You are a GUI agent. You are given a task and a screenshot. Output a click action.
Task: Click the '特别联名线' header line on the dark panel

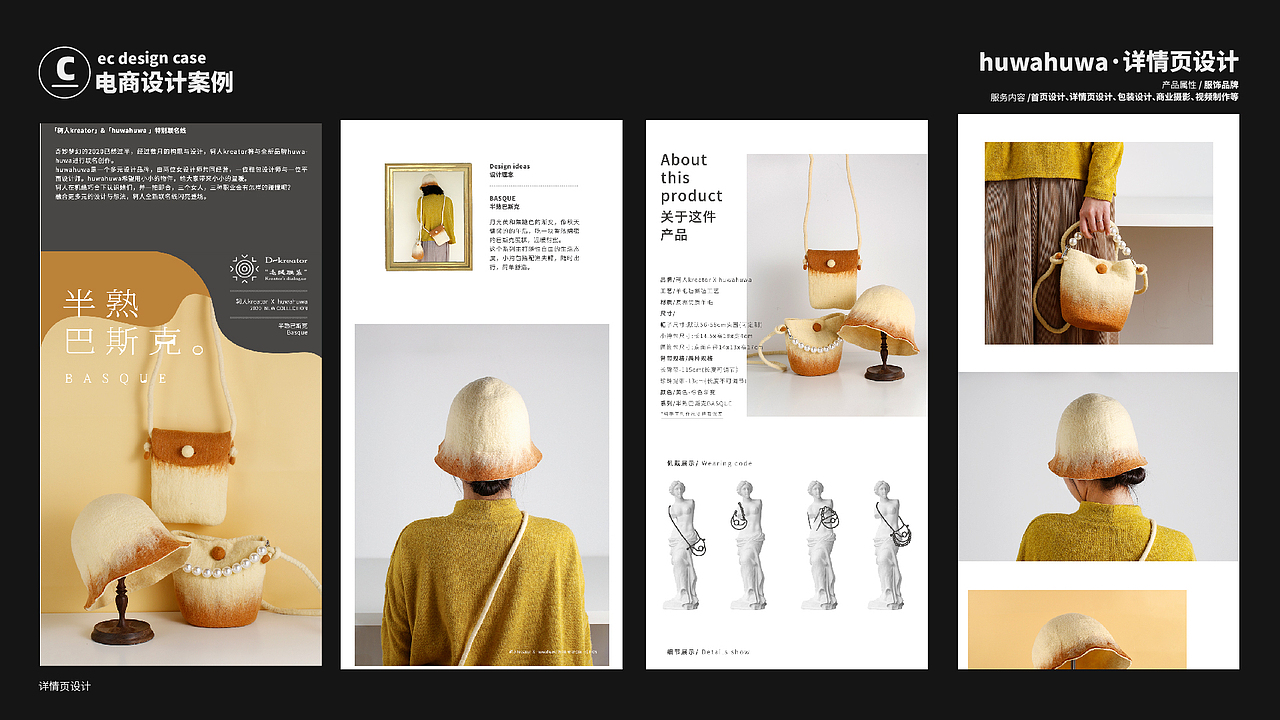120,131
